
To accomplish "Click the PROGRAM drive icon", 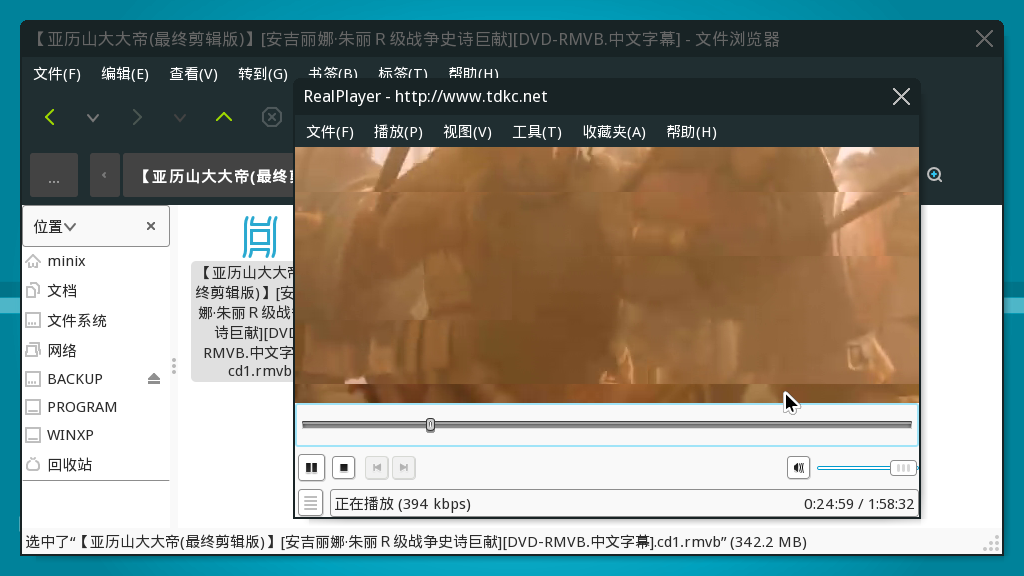I will (33, 407).
